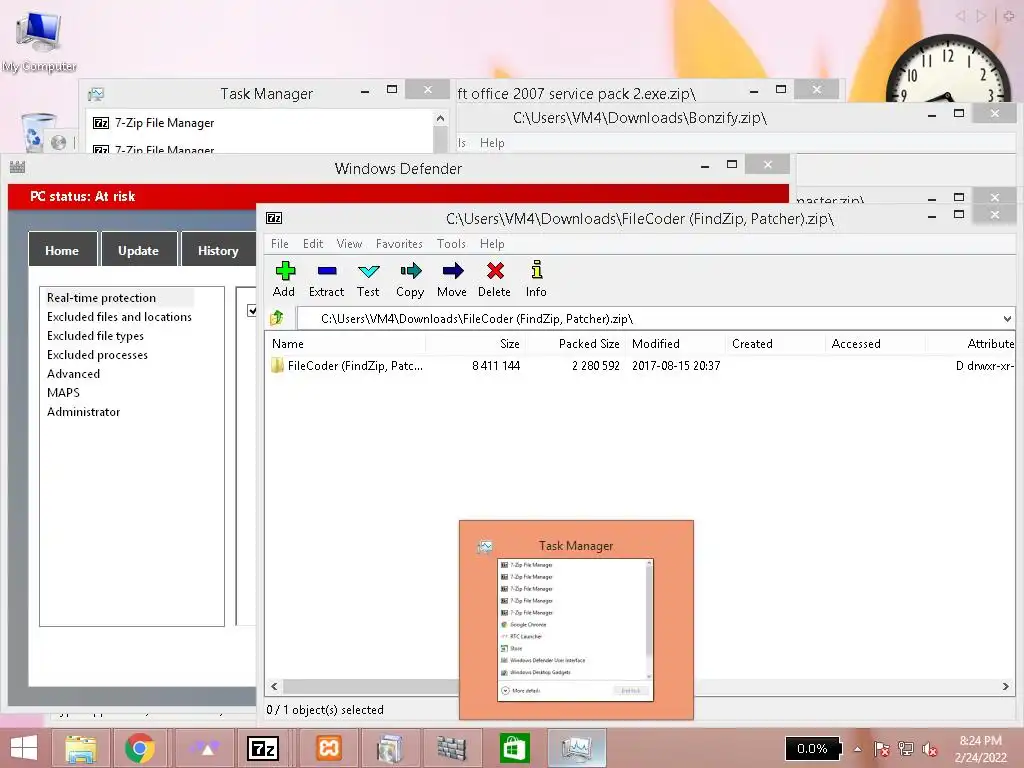Click the desktop clock gadget
The image size is (1024, 768).
point(947,69)
